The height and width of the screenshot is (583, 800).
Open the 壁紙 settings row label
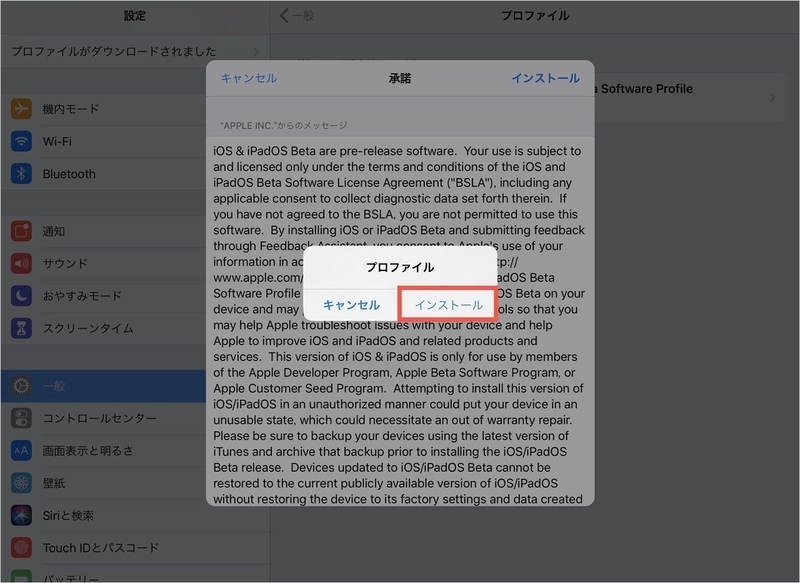[x=54, y=483]
